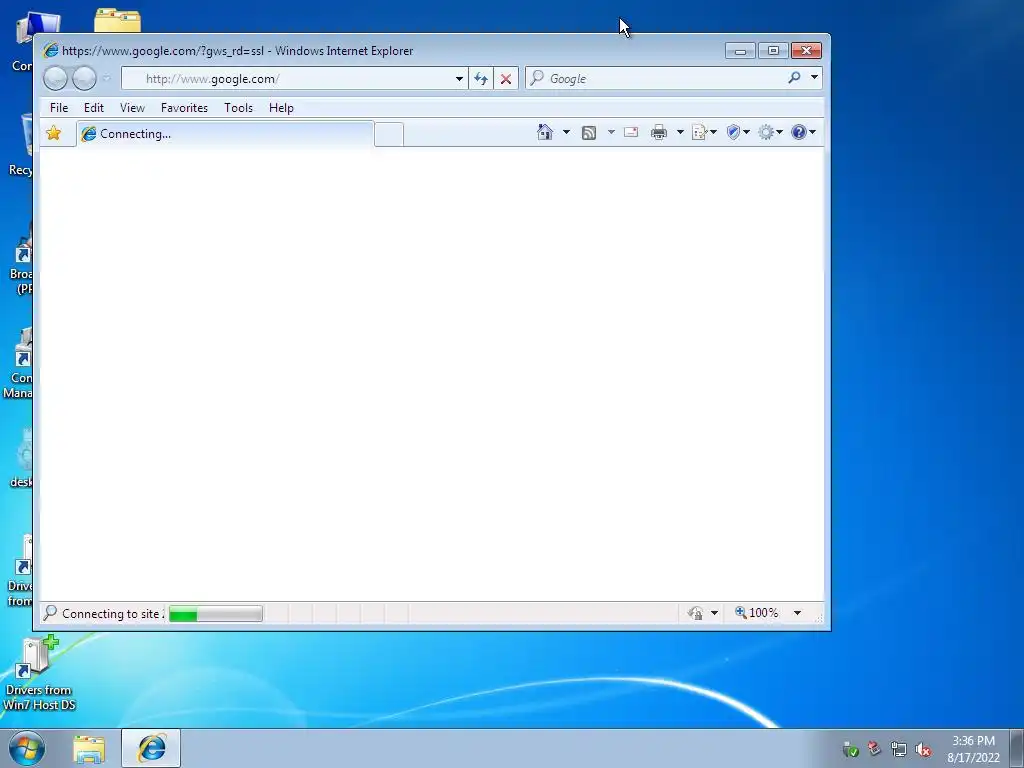Screen dimensions: 1024x768
Task: Open the File menu
Action: point(59,108)
